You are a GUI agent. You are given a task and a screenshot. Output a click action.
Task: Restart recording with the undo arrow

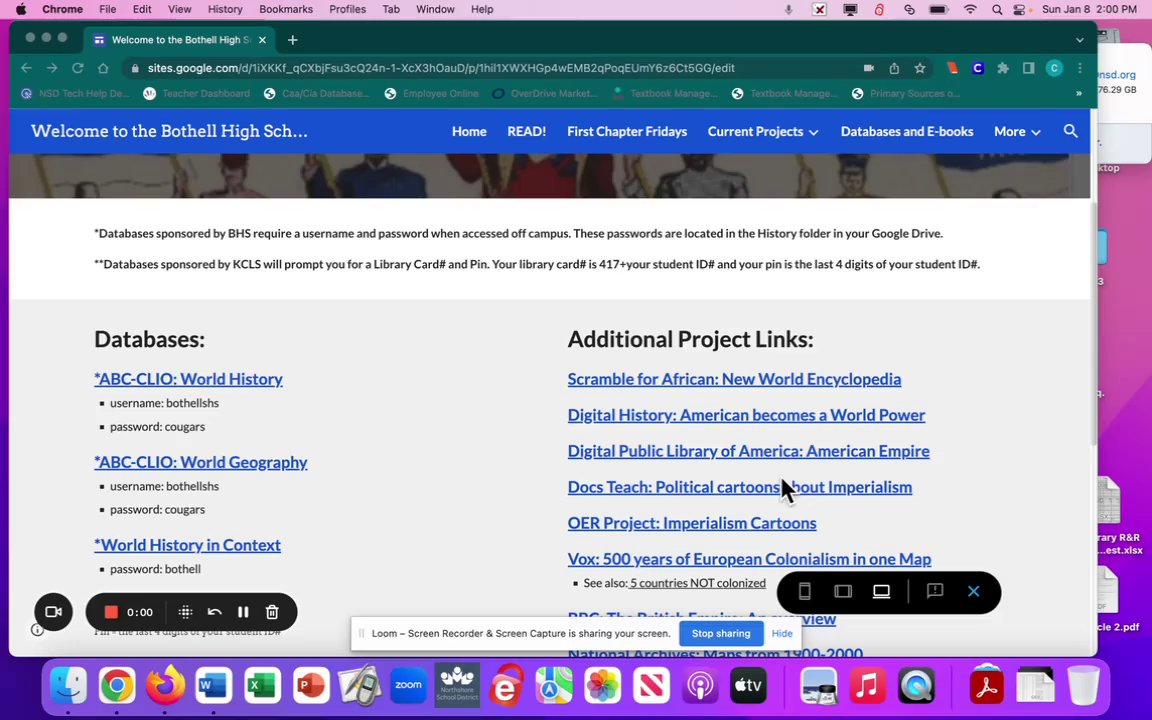point(214,612)
